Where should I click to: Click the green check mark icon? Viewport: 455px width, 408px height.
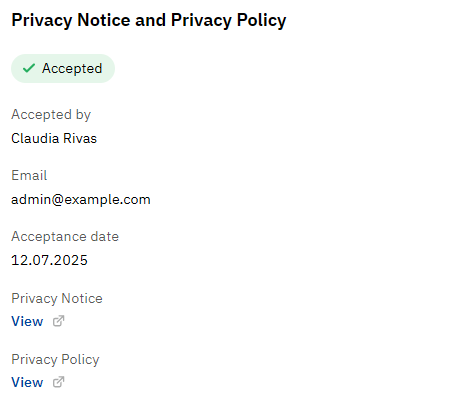pyautogui.click(x=29, y=68)
